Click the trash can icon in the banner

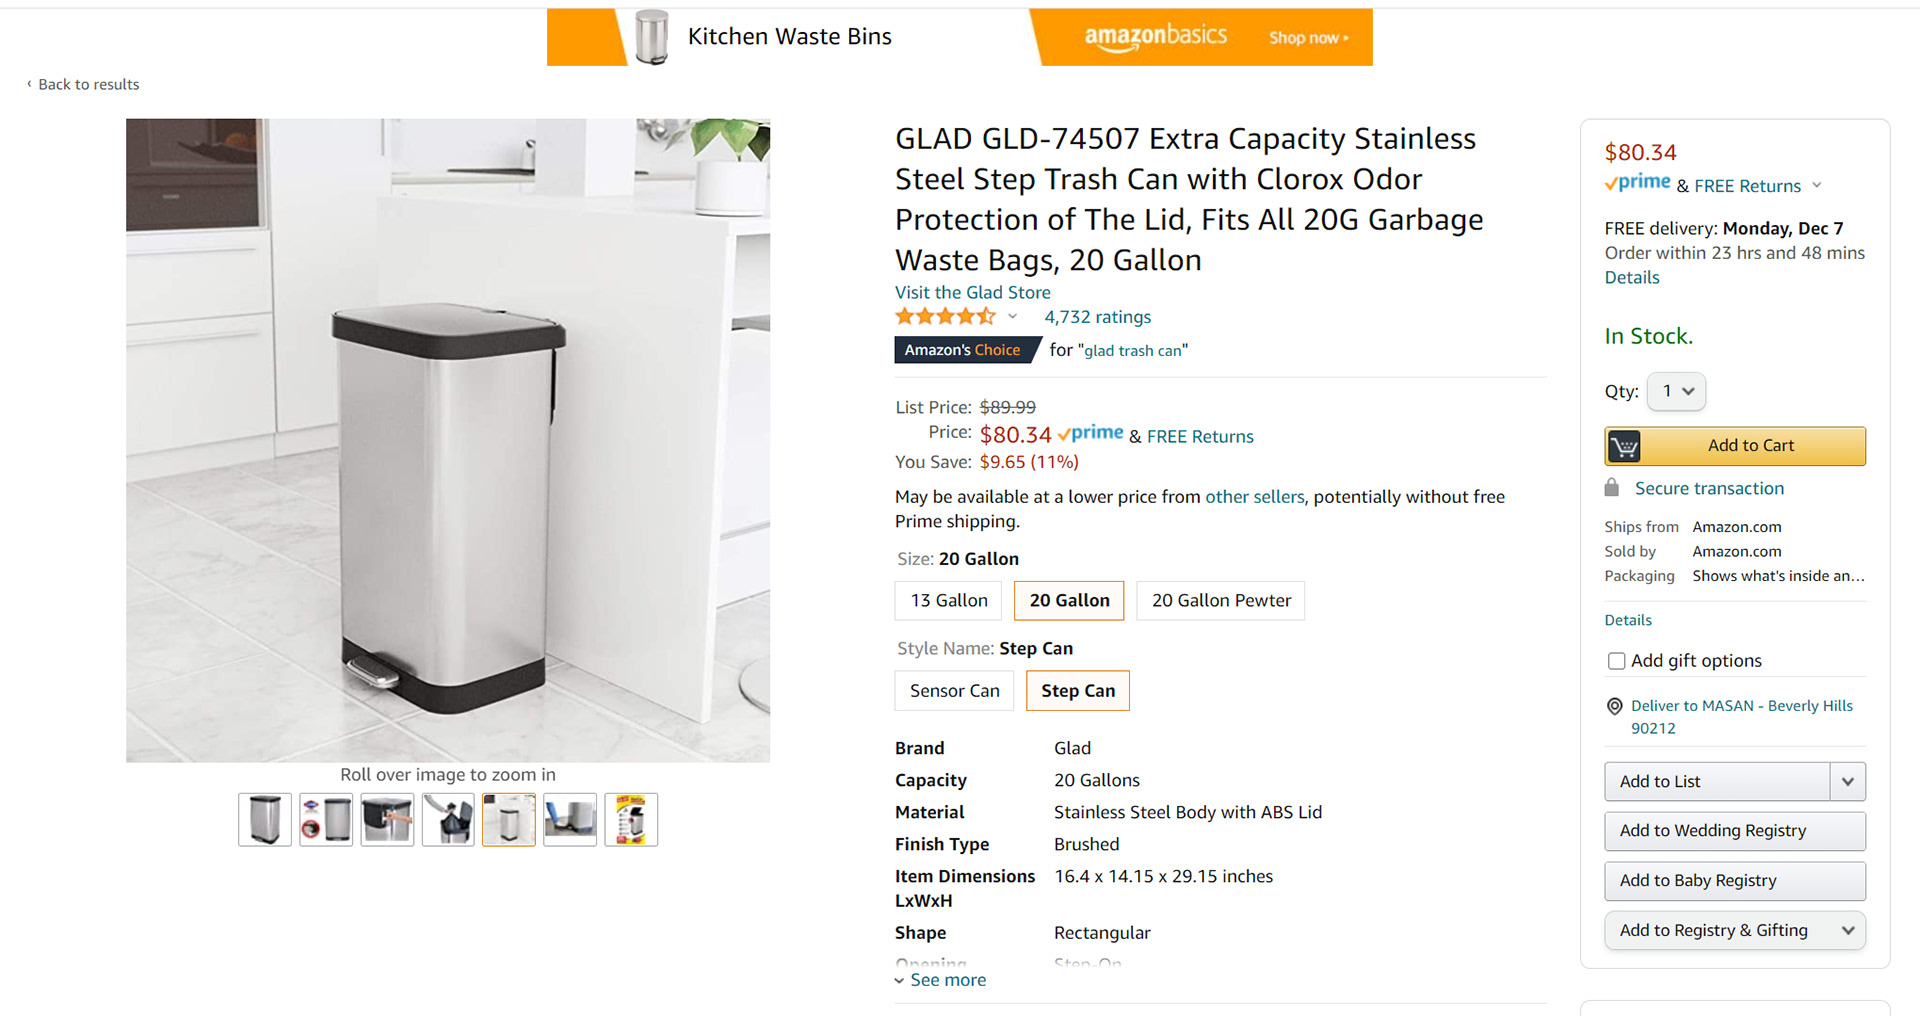(x=652, y=37)
